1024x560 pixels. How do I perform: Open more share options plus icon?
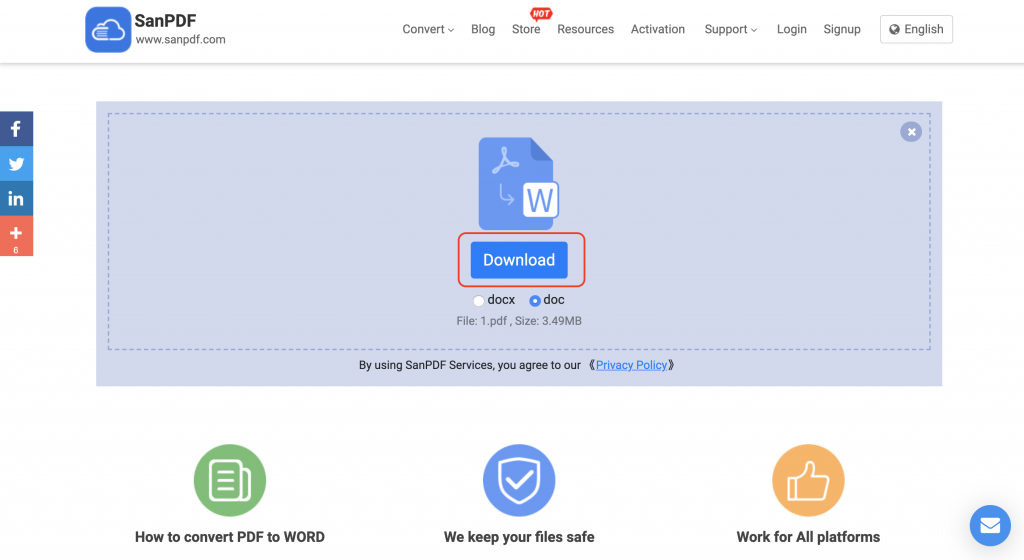(16, 236)
